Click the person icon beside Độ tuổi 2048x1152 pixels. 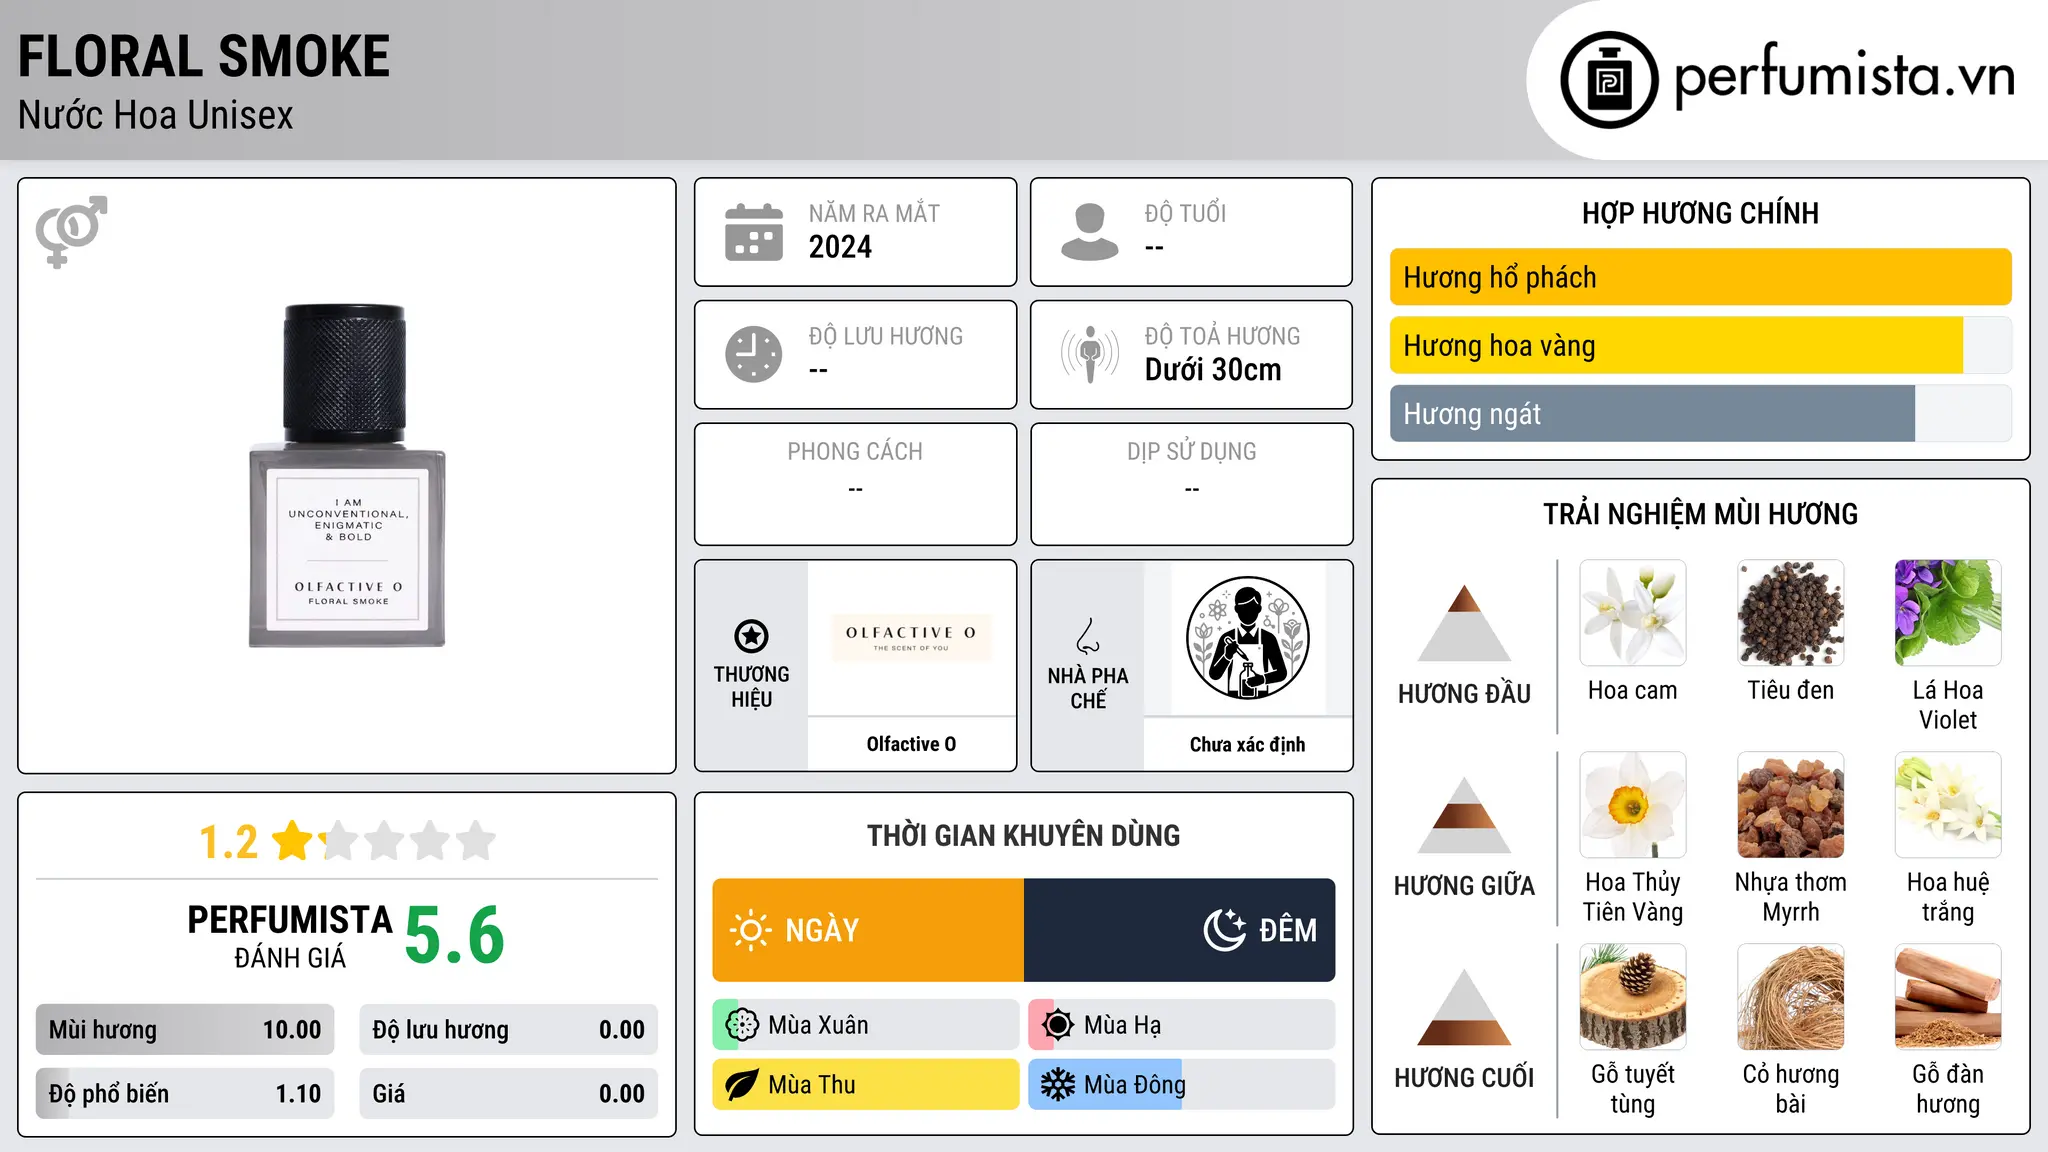[1090, 232]
